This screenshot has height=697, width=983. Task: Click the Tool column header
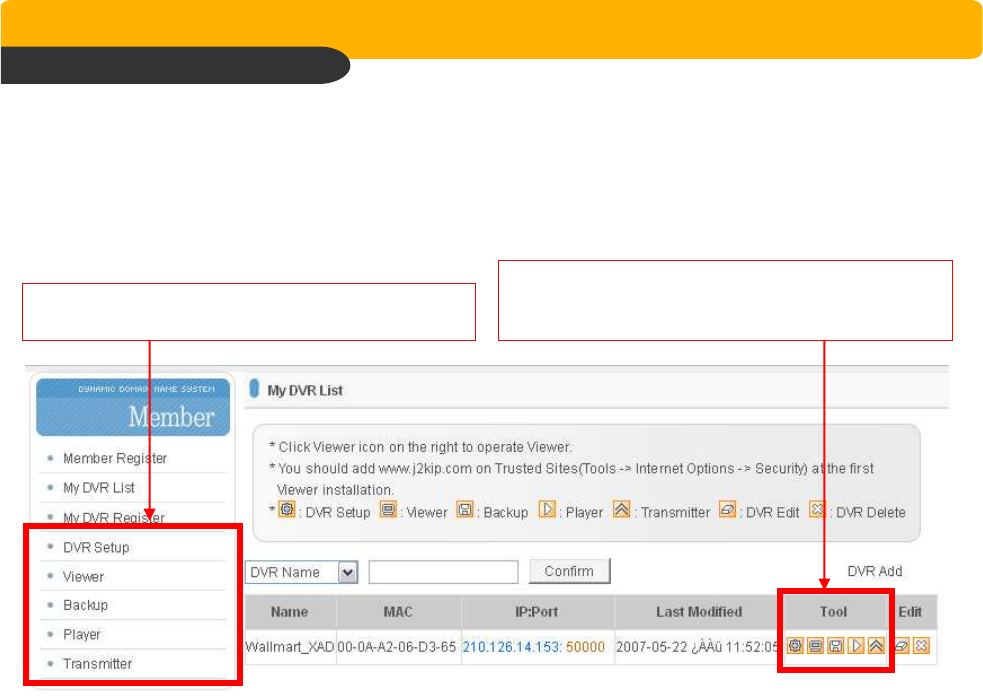(x=833, y=612)
